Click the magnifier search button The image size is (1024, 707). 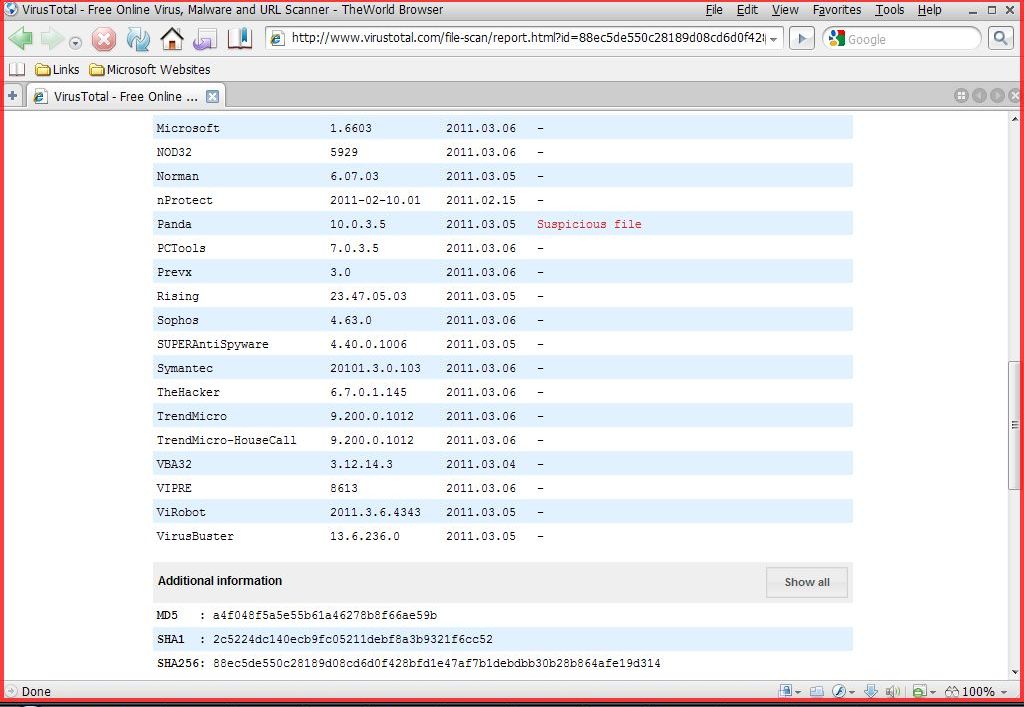click(1000, 39)
